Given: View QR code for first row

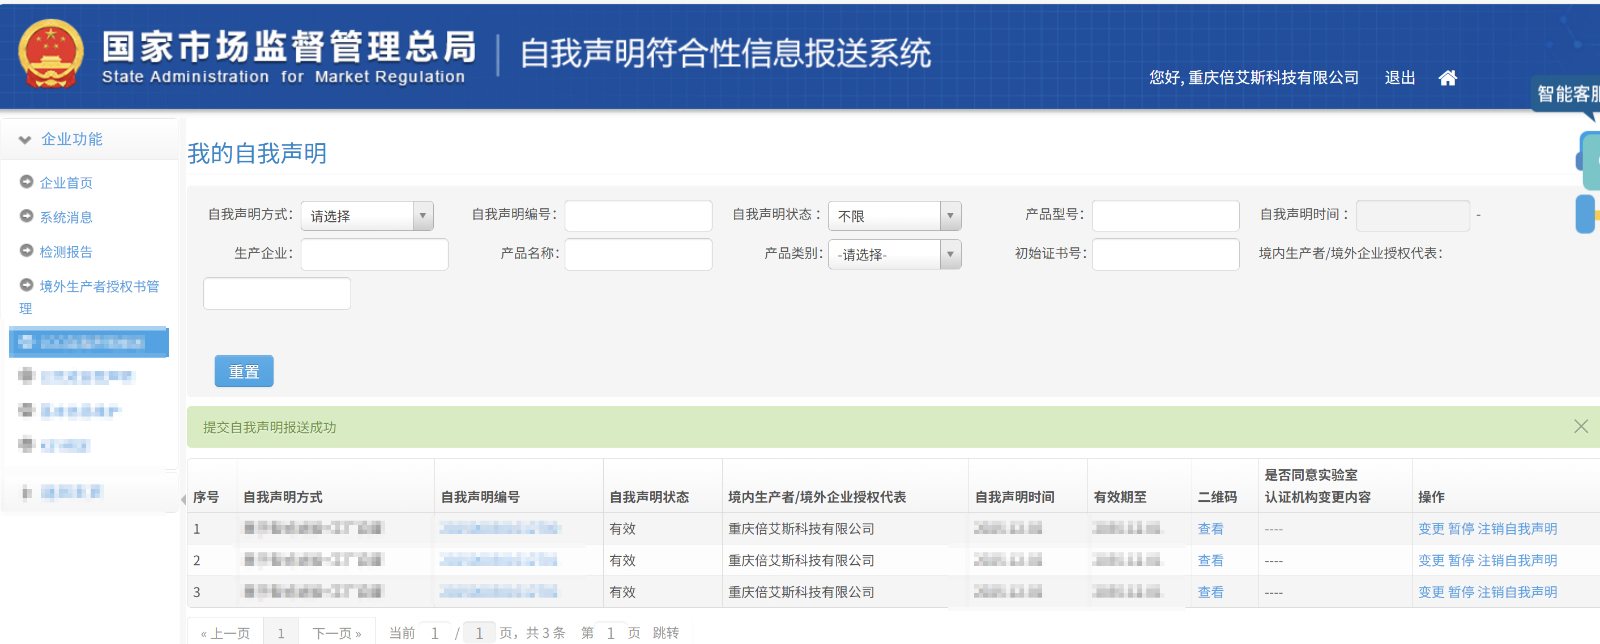Looking at the screenshot, I should tap(1210, 529).
